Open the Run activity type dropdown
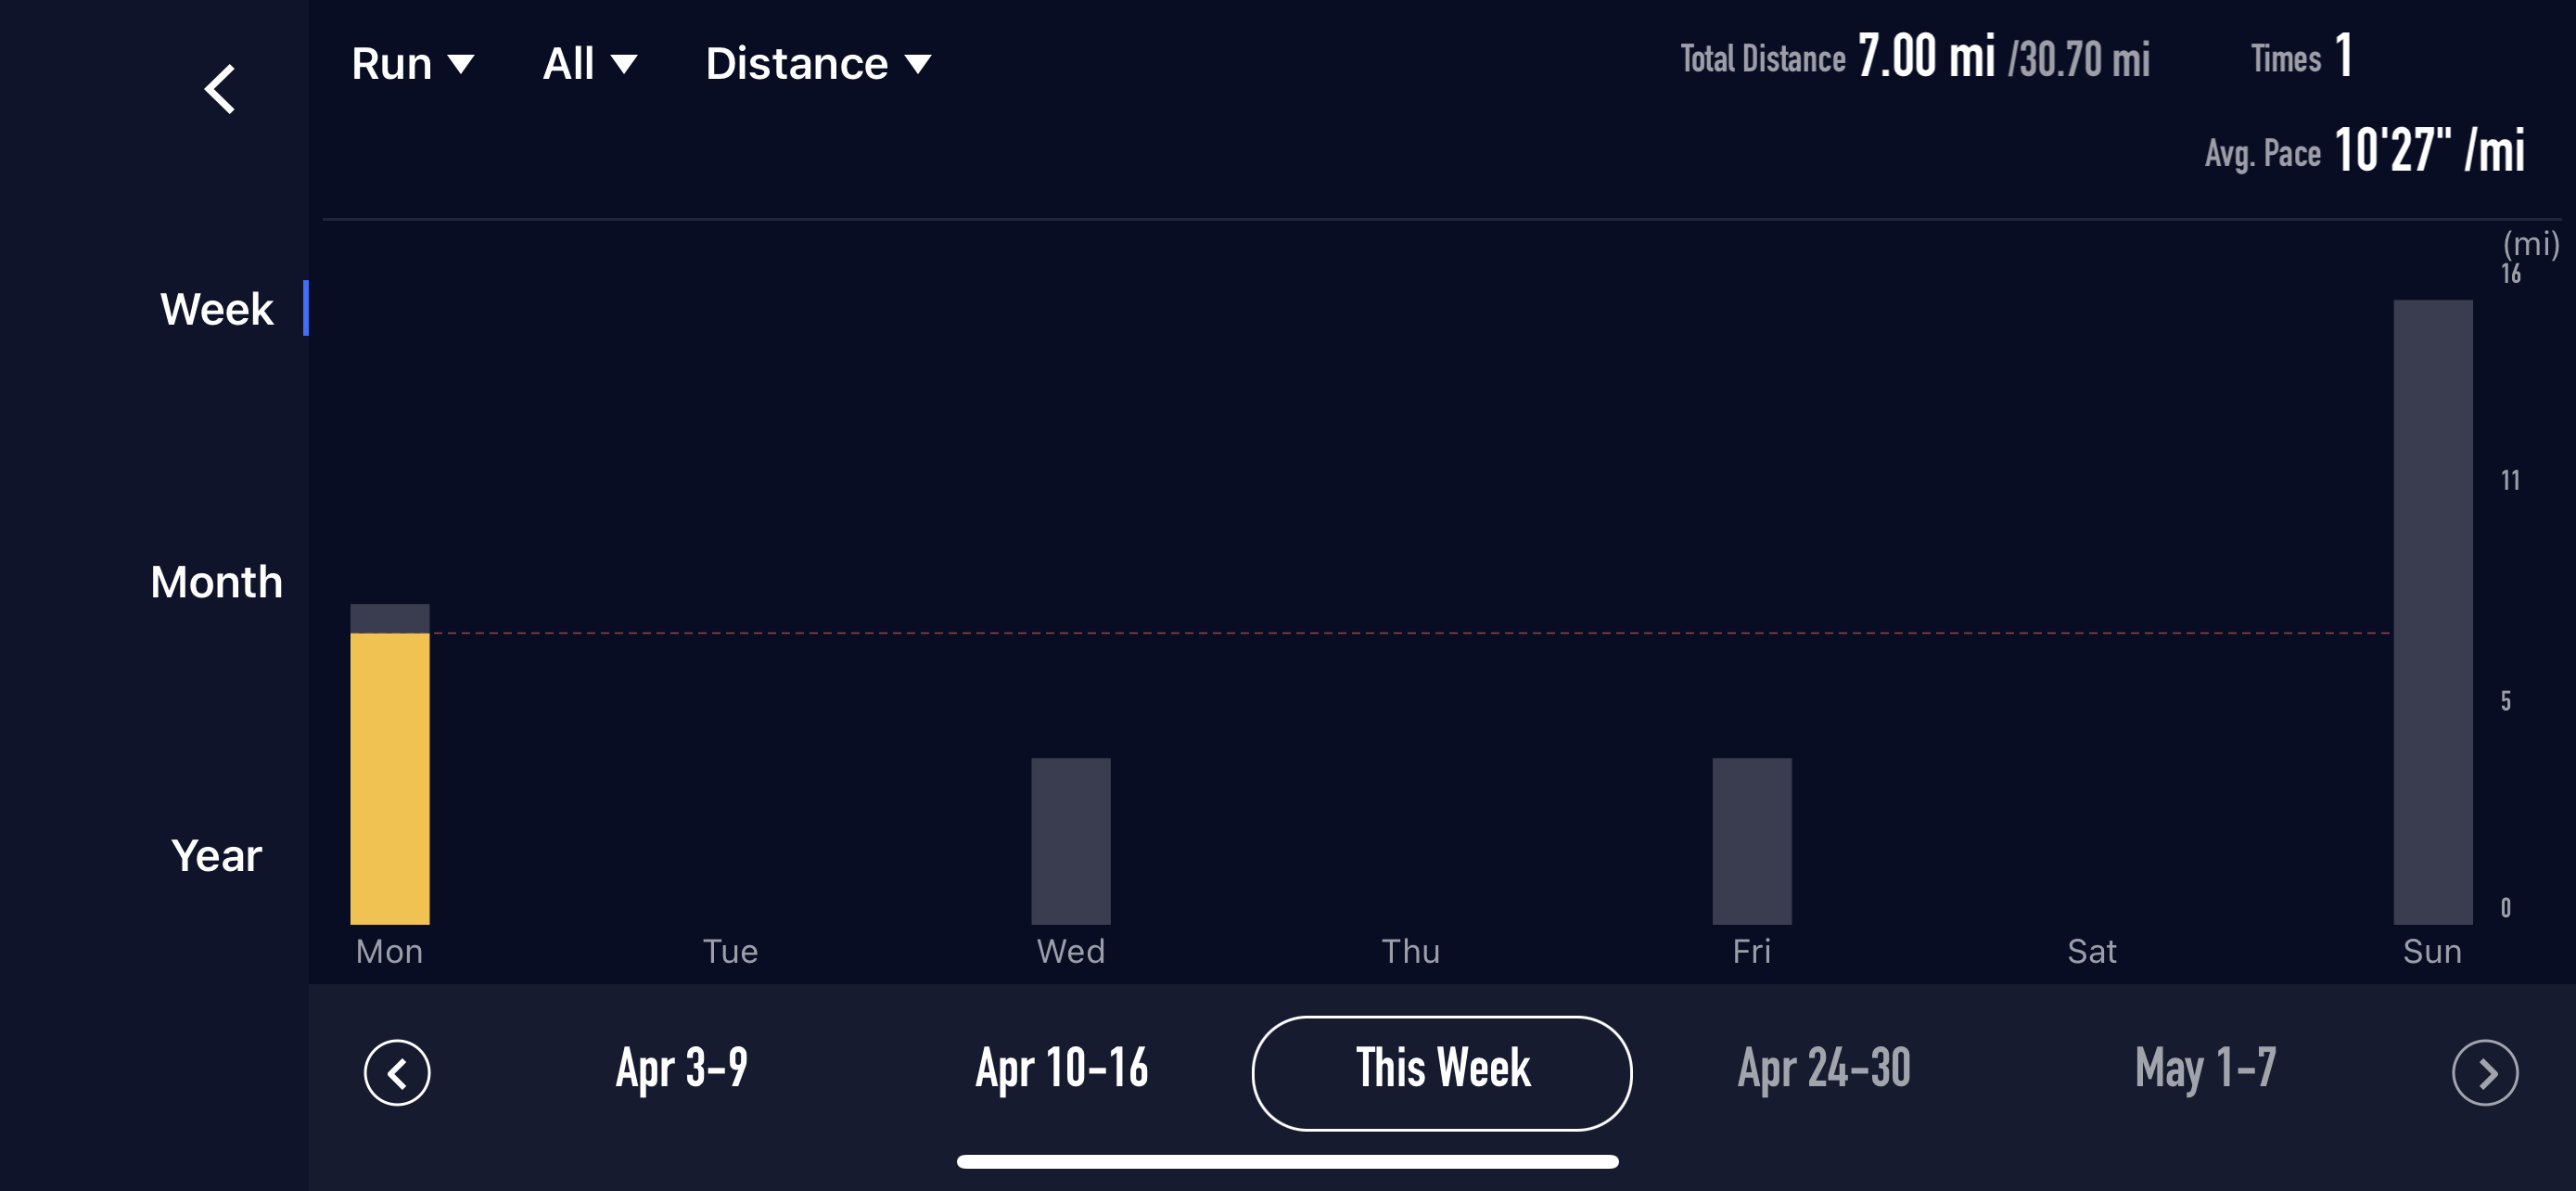 (x=412, y=64)
